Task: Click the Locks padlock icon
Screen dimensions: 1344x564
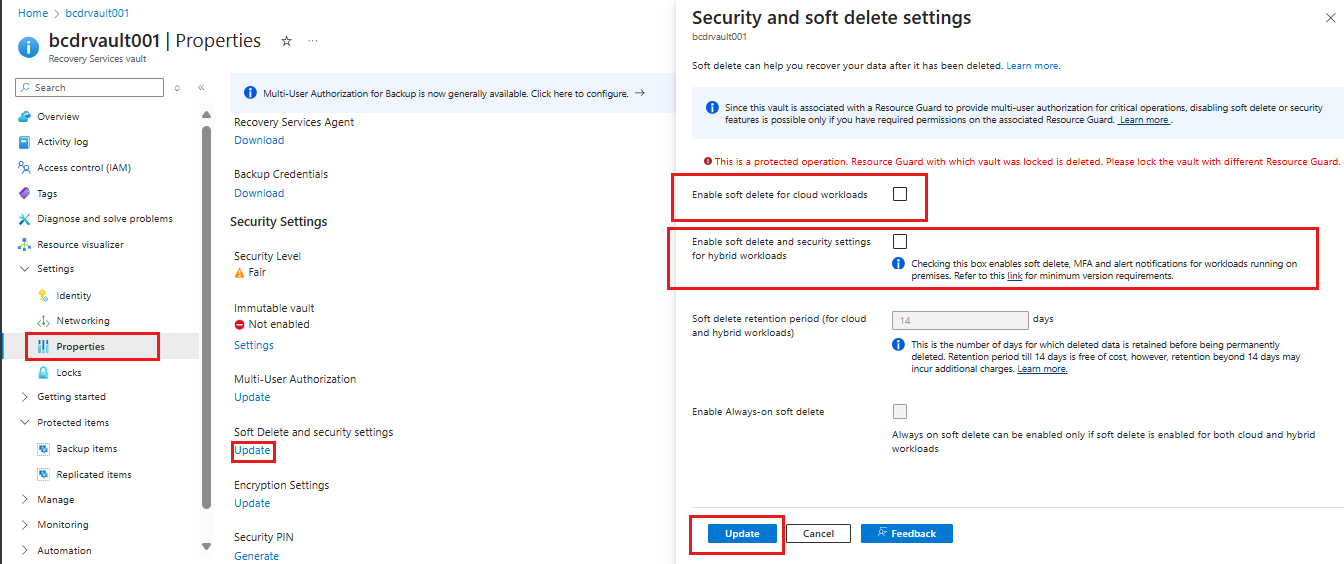Action: pyautogui.click(x=43, y=372)
